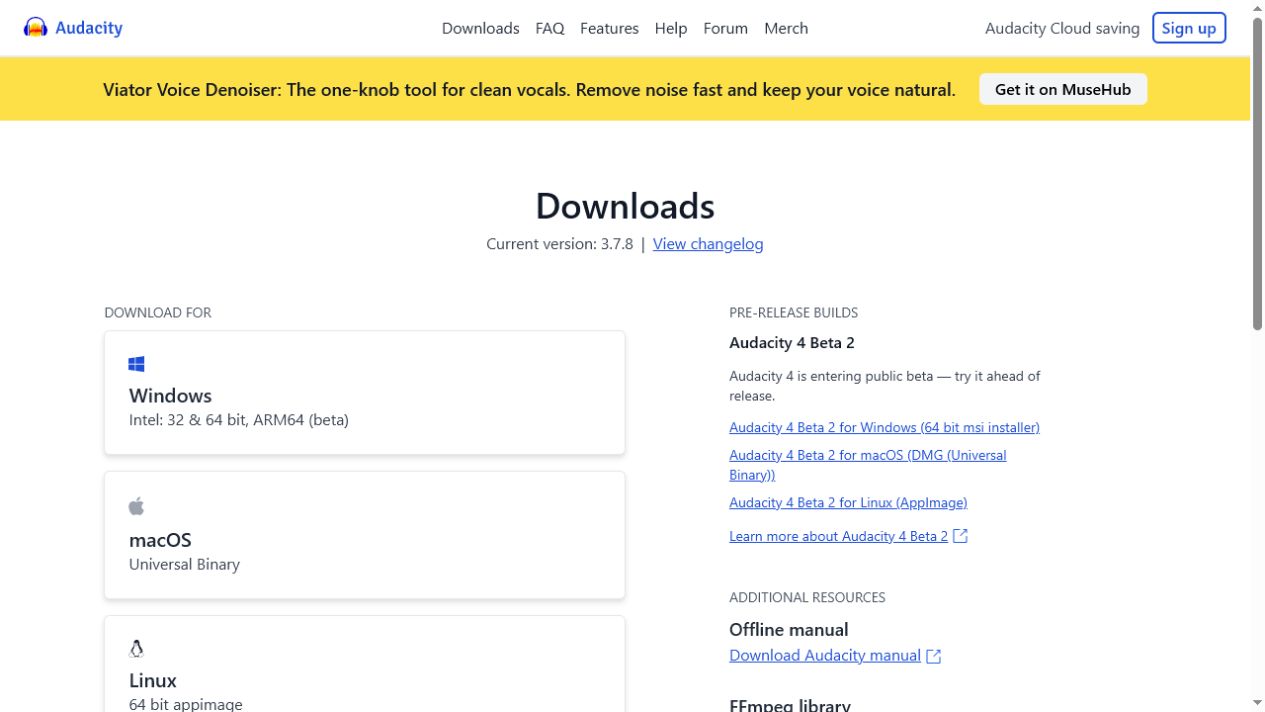Go to Features in the navigation
Screen dimensions: 1265x712
point(609,28)
